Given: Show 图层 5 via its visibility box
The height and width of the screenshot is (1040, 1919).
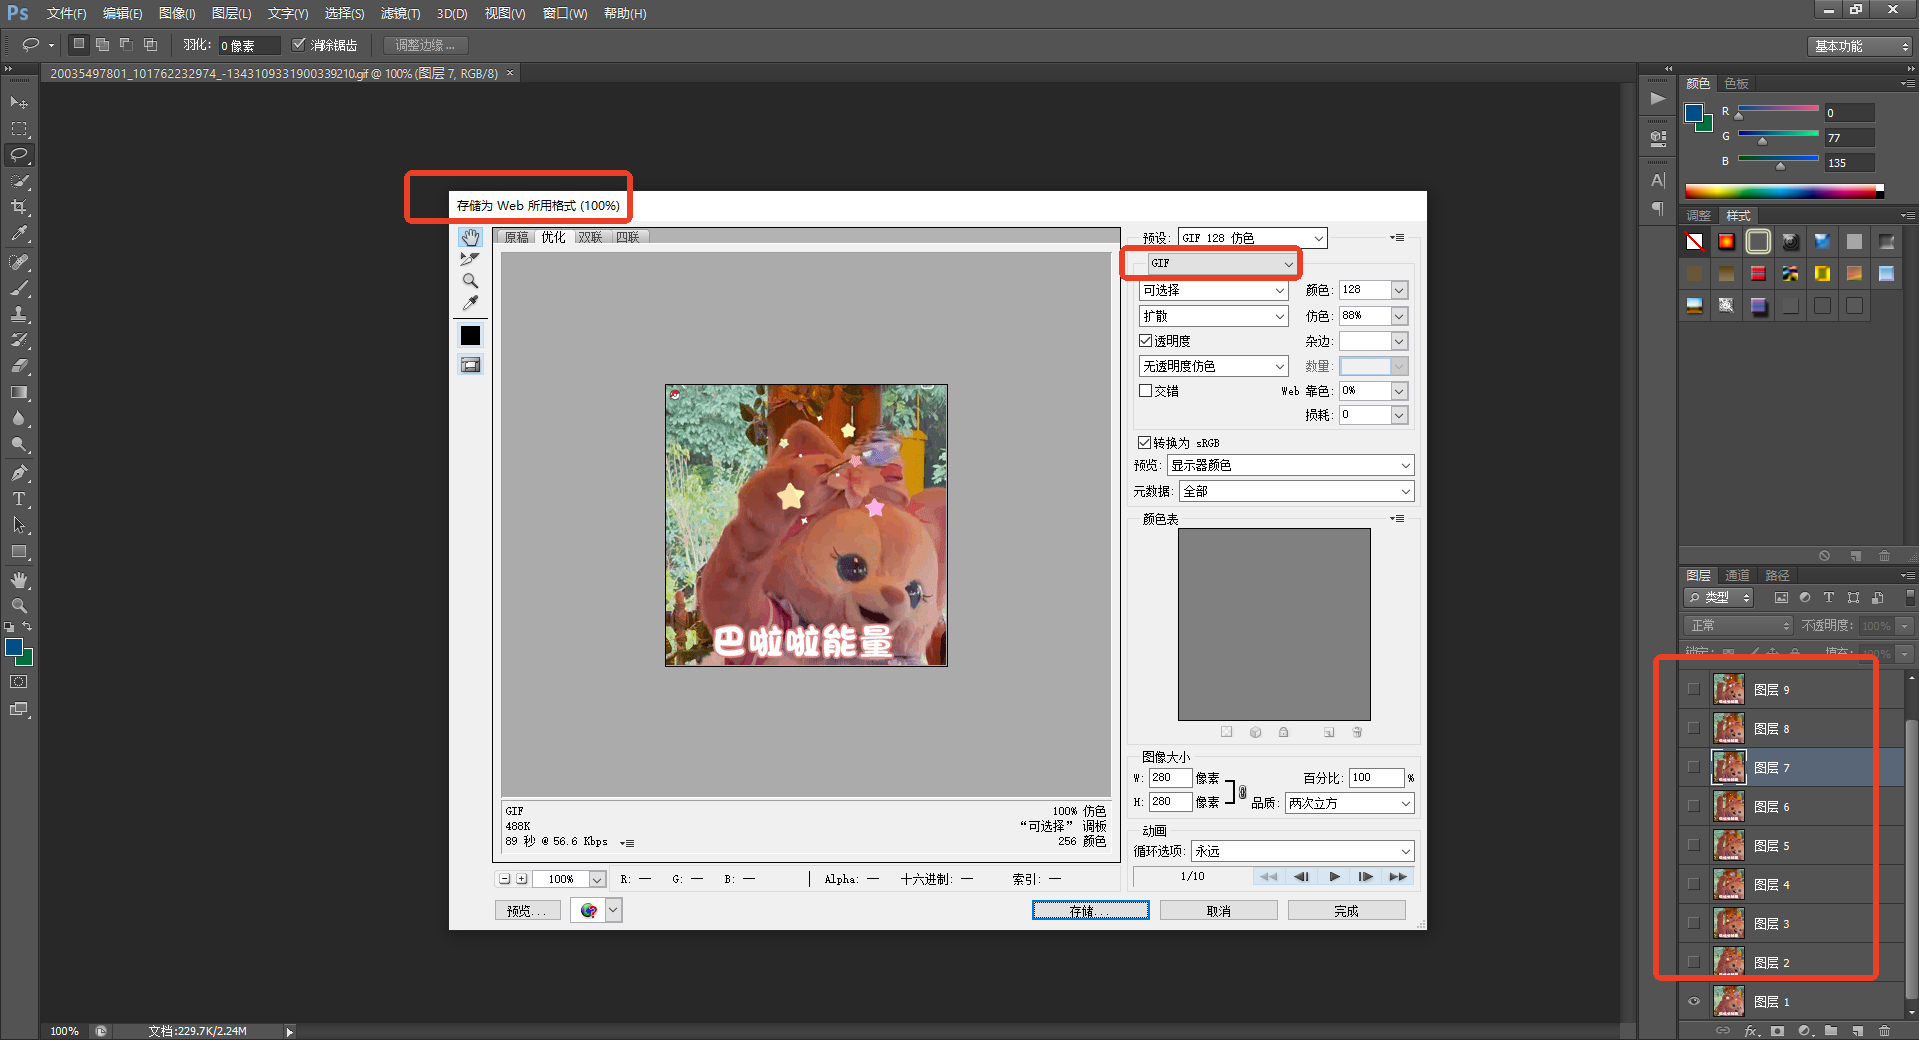Looking at the screenshot, I should tap(1694, 845).
